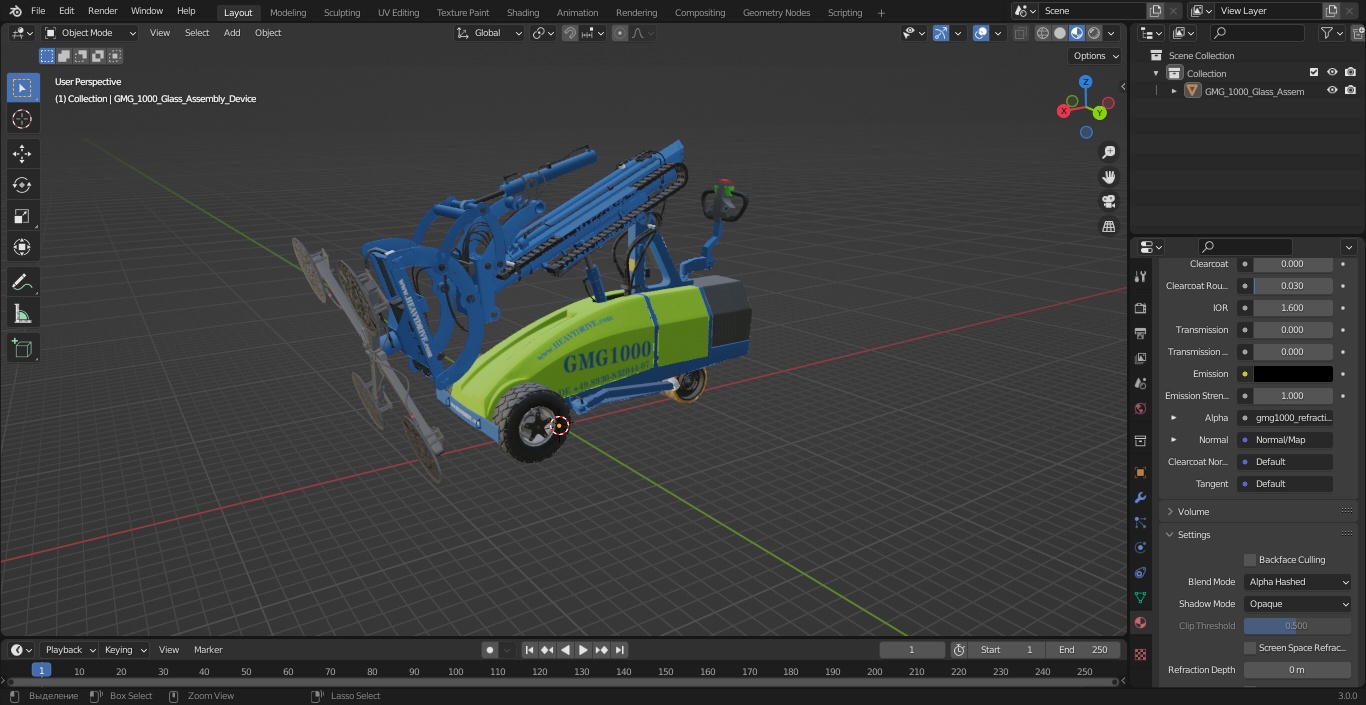Screen dimensions: 1366x705
Task: Open Shadow Mode Opaque dropdown
Action: coord(1298,604)
